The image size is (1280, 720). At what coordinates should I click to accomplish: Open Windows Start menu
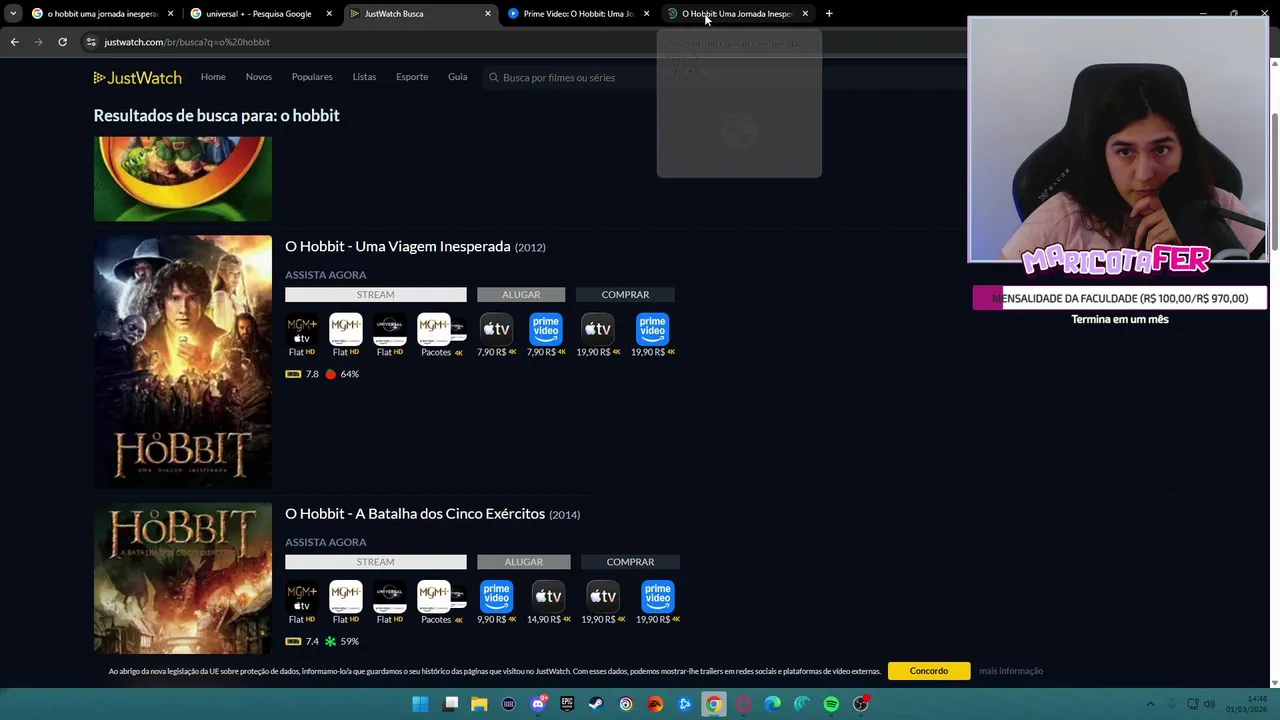click(x=420, y=704)
